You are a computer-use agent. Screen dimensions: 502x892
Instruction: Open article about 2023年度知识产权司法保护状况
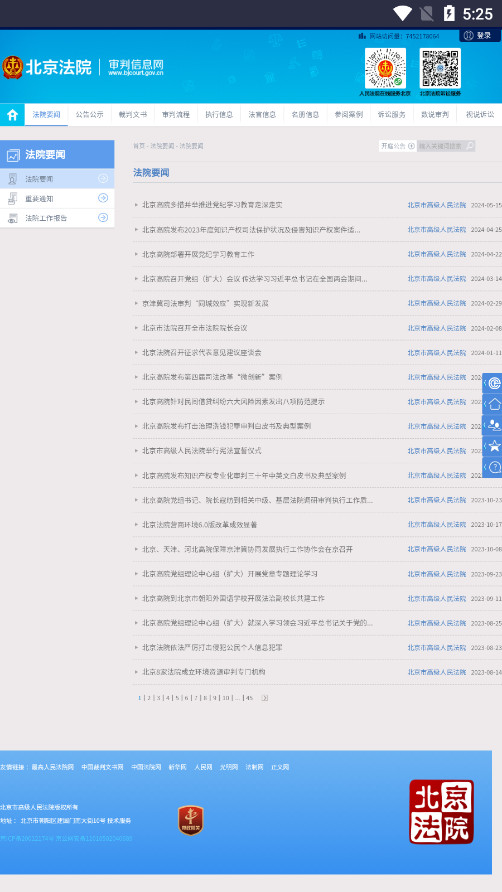(251, 230)
